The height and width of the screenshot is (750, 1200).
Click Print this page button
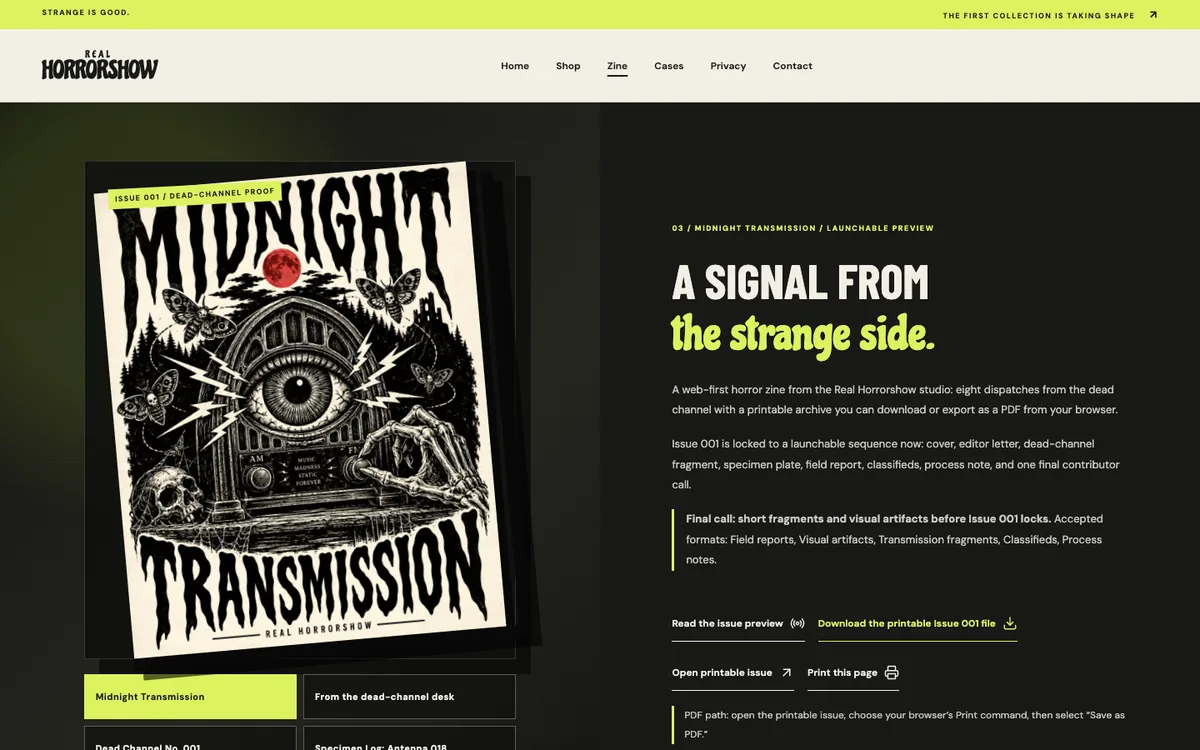coord(853,673)
